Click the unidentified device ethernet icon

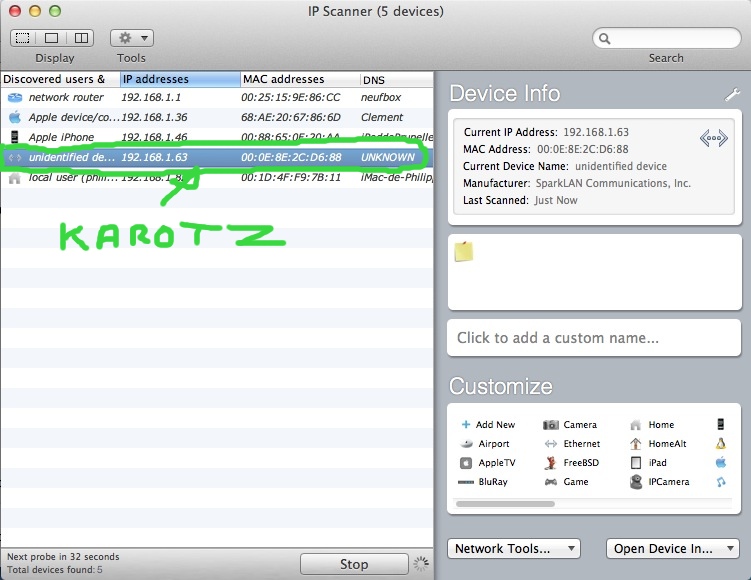point(15,157)
